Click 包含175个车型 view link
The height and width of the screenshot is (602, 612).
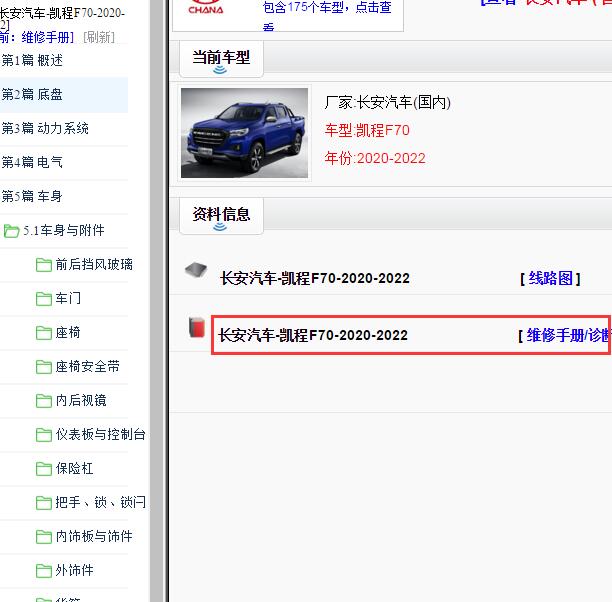(327, 15)
